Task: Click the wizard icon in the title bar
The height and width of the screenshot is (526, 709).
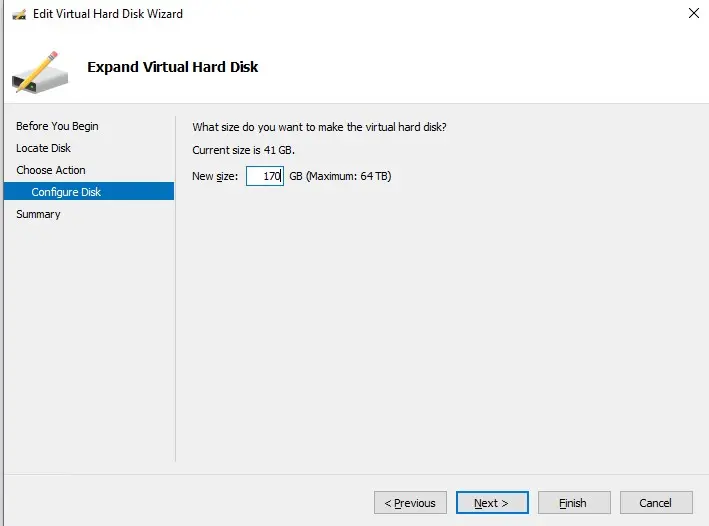Action: pyautogui.click(x=18, y=14)
